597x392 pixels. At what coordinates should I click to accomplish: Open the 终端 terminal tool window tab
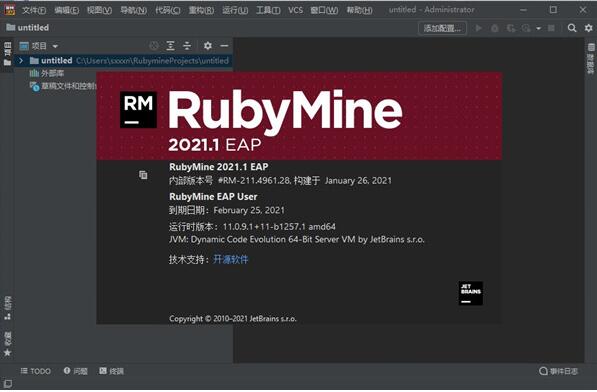pos(111,371)
